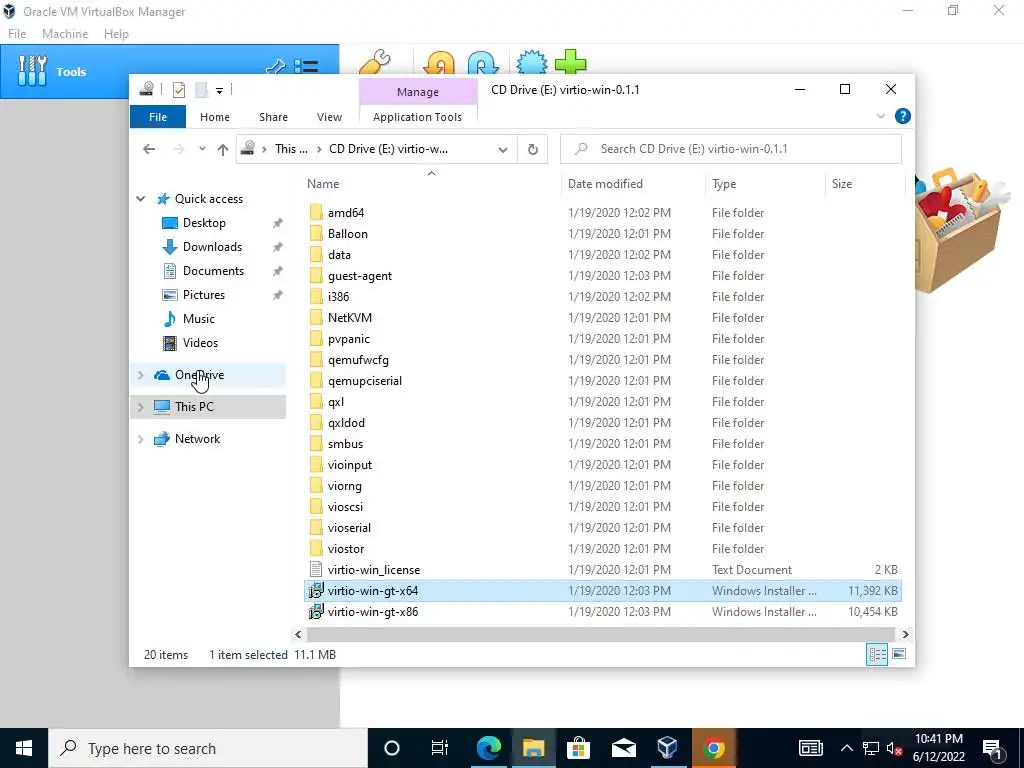Go back in Explorer
Viewport: 1024px width, 768px height.
[x=149, y=149]
